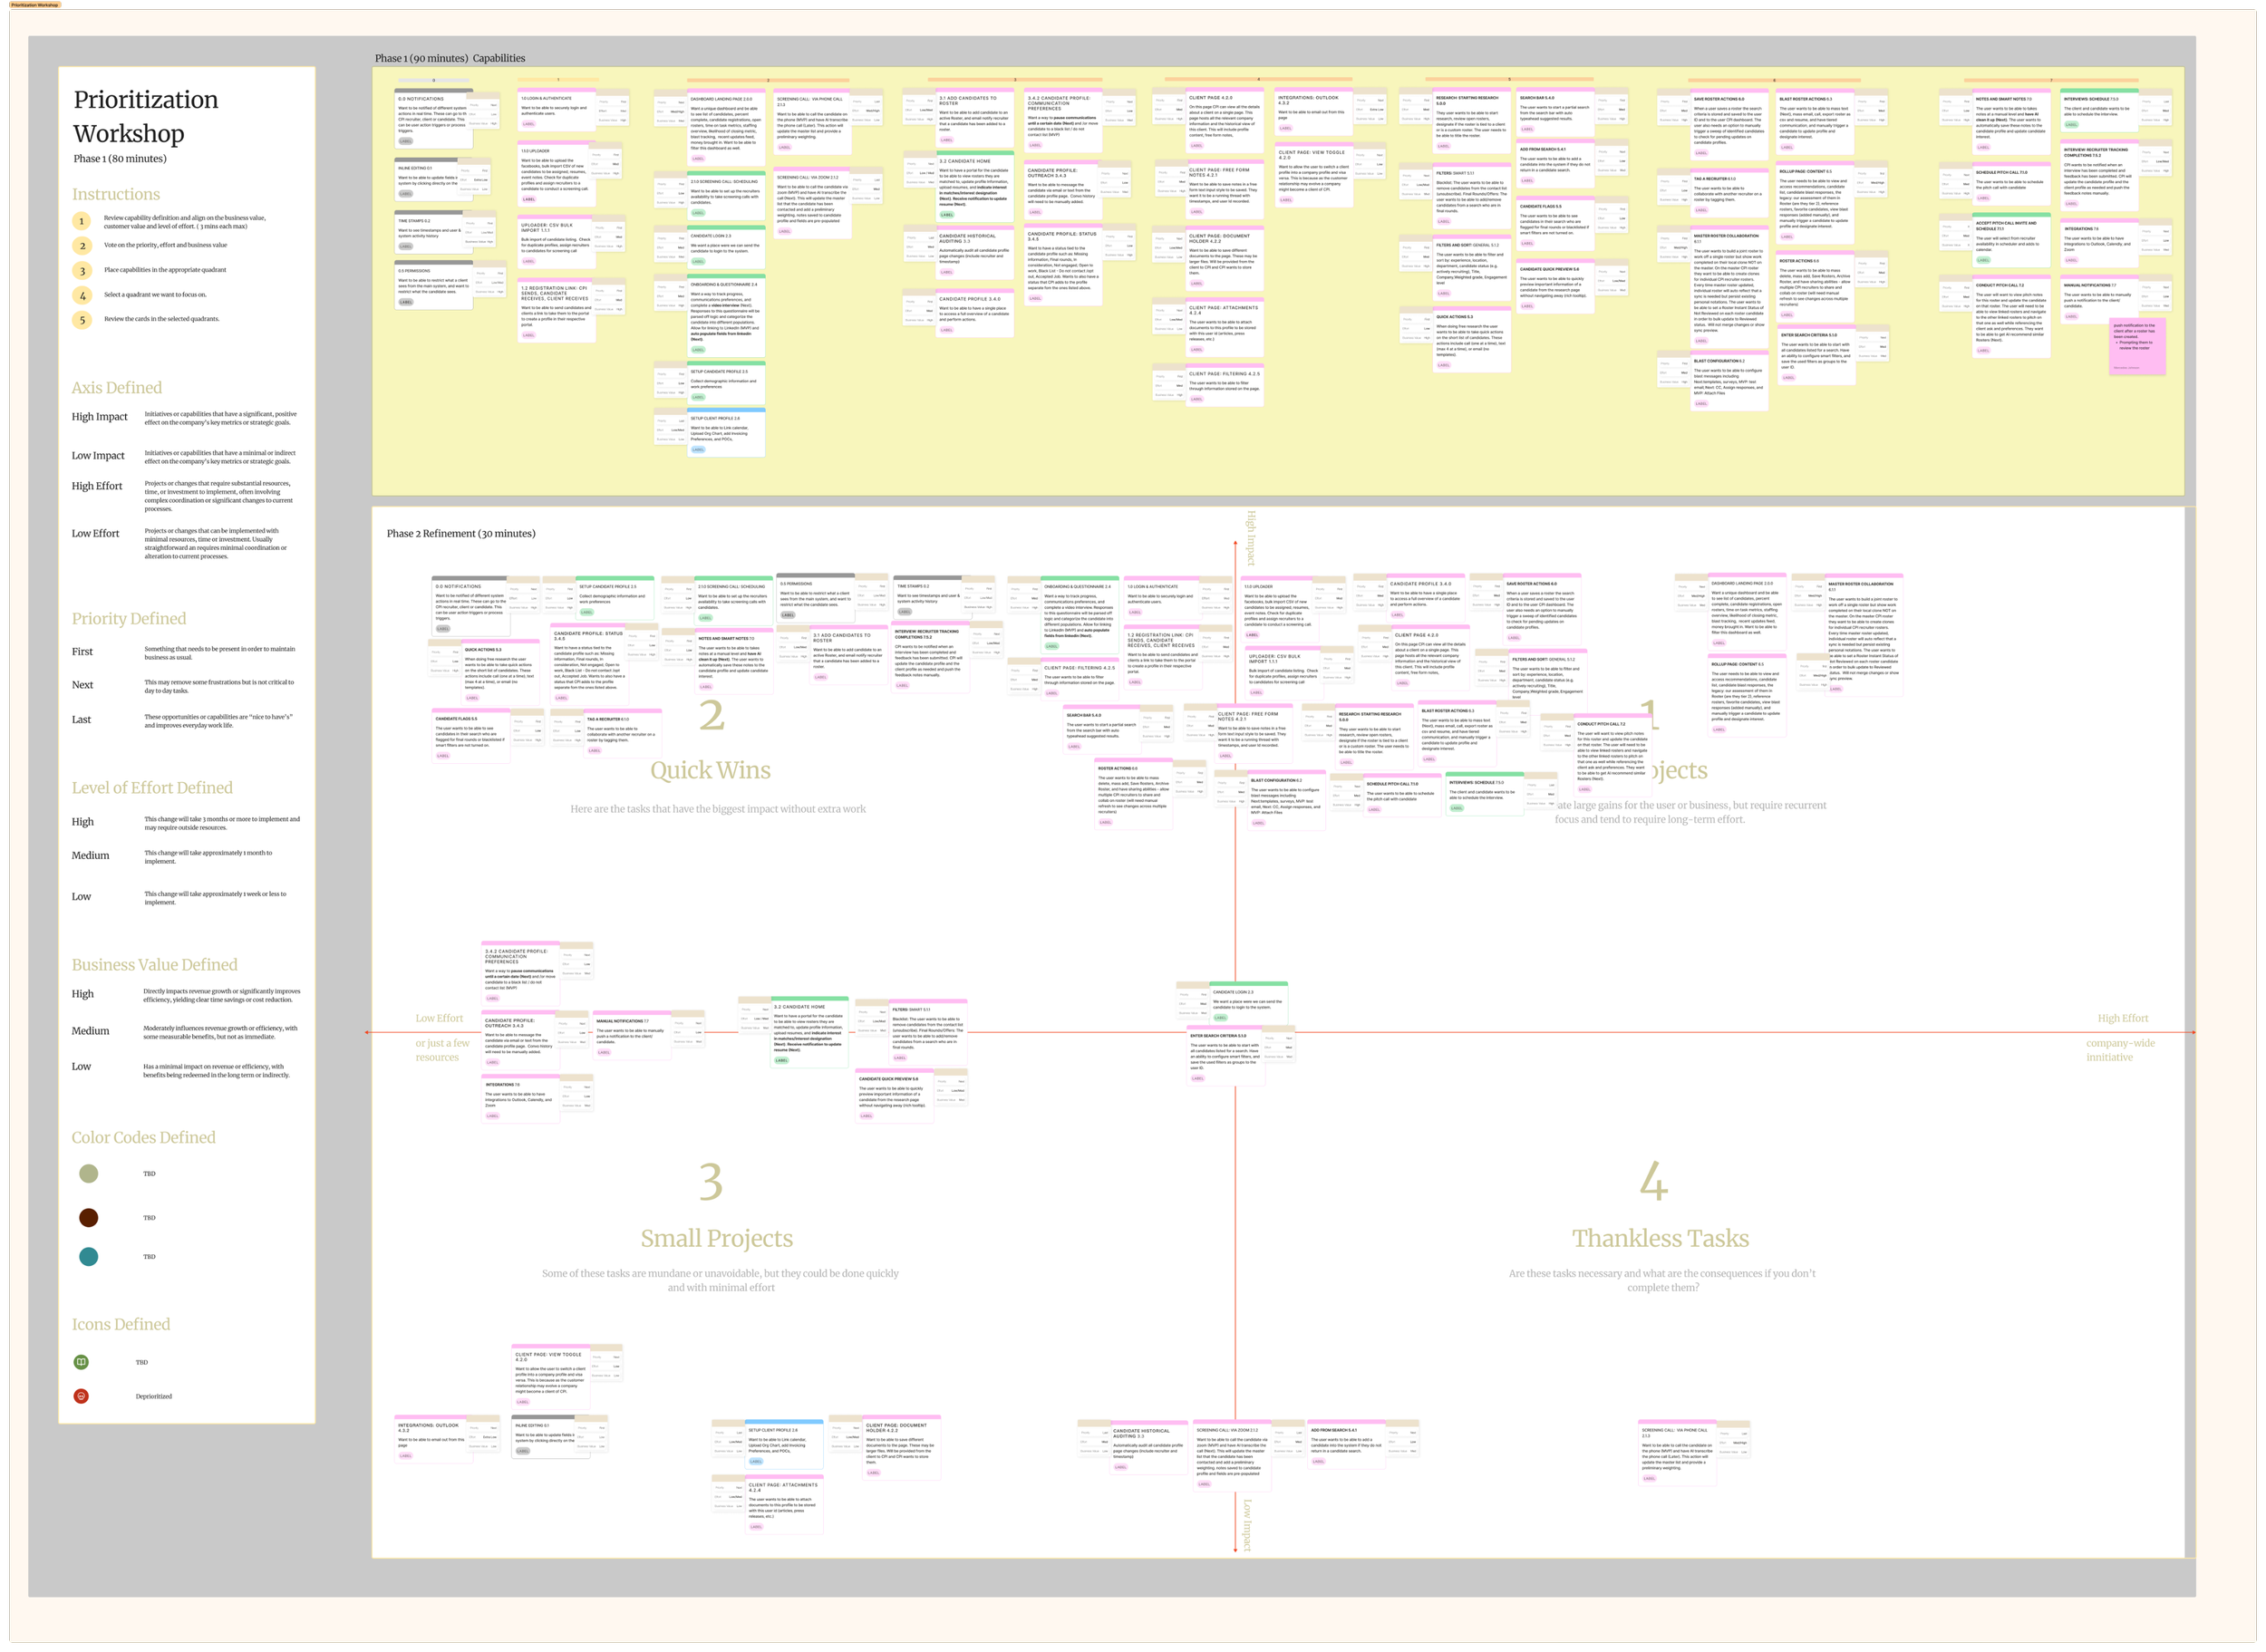
Task: Click the dark brown color code swatch
Action: pos(88,1217)
